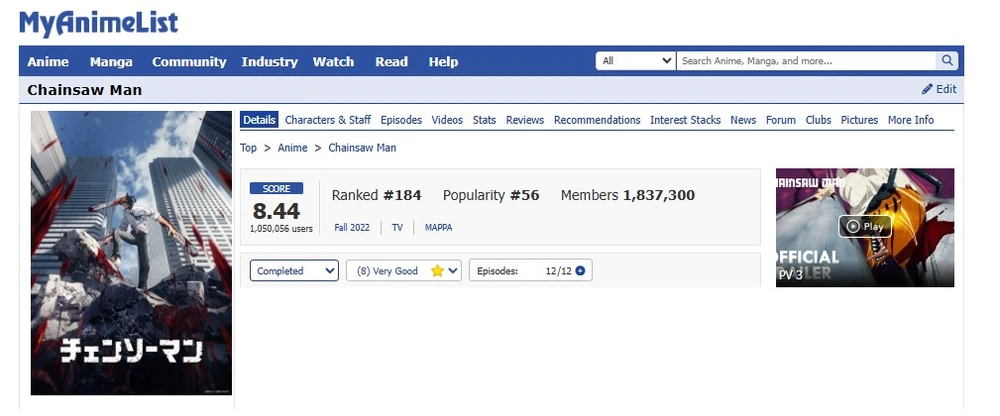The image size is (1000, 416).
Task: Click the Fall 2022 season link
Action: pyautogui.click(x=352, y=228)
